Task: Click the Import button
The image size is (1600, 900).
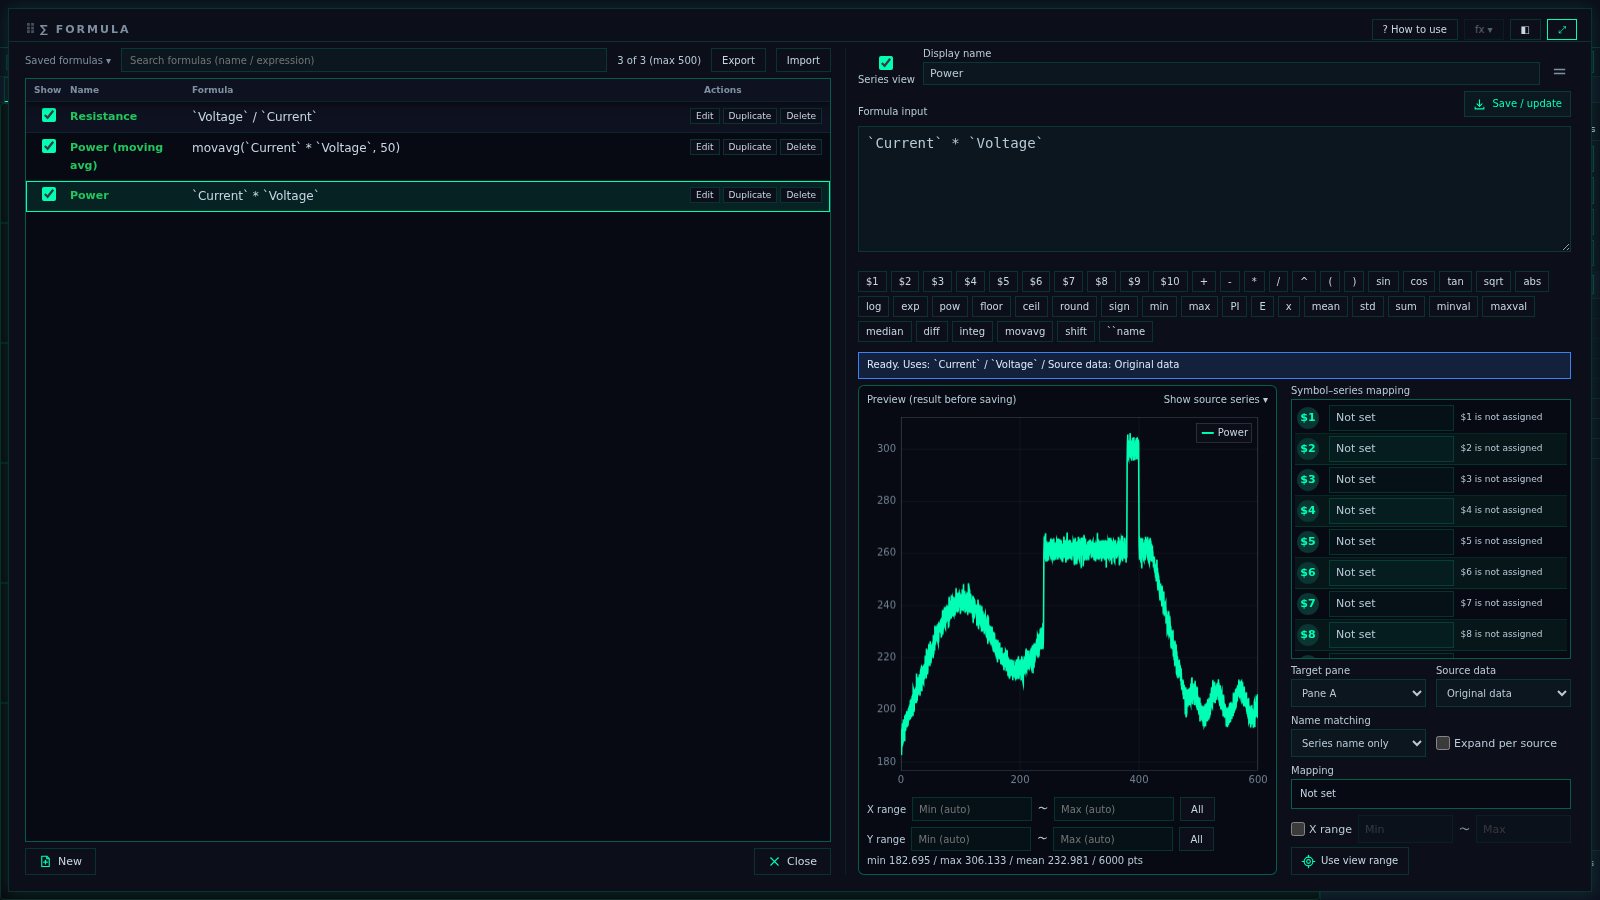Action: [x=803, y=61]
